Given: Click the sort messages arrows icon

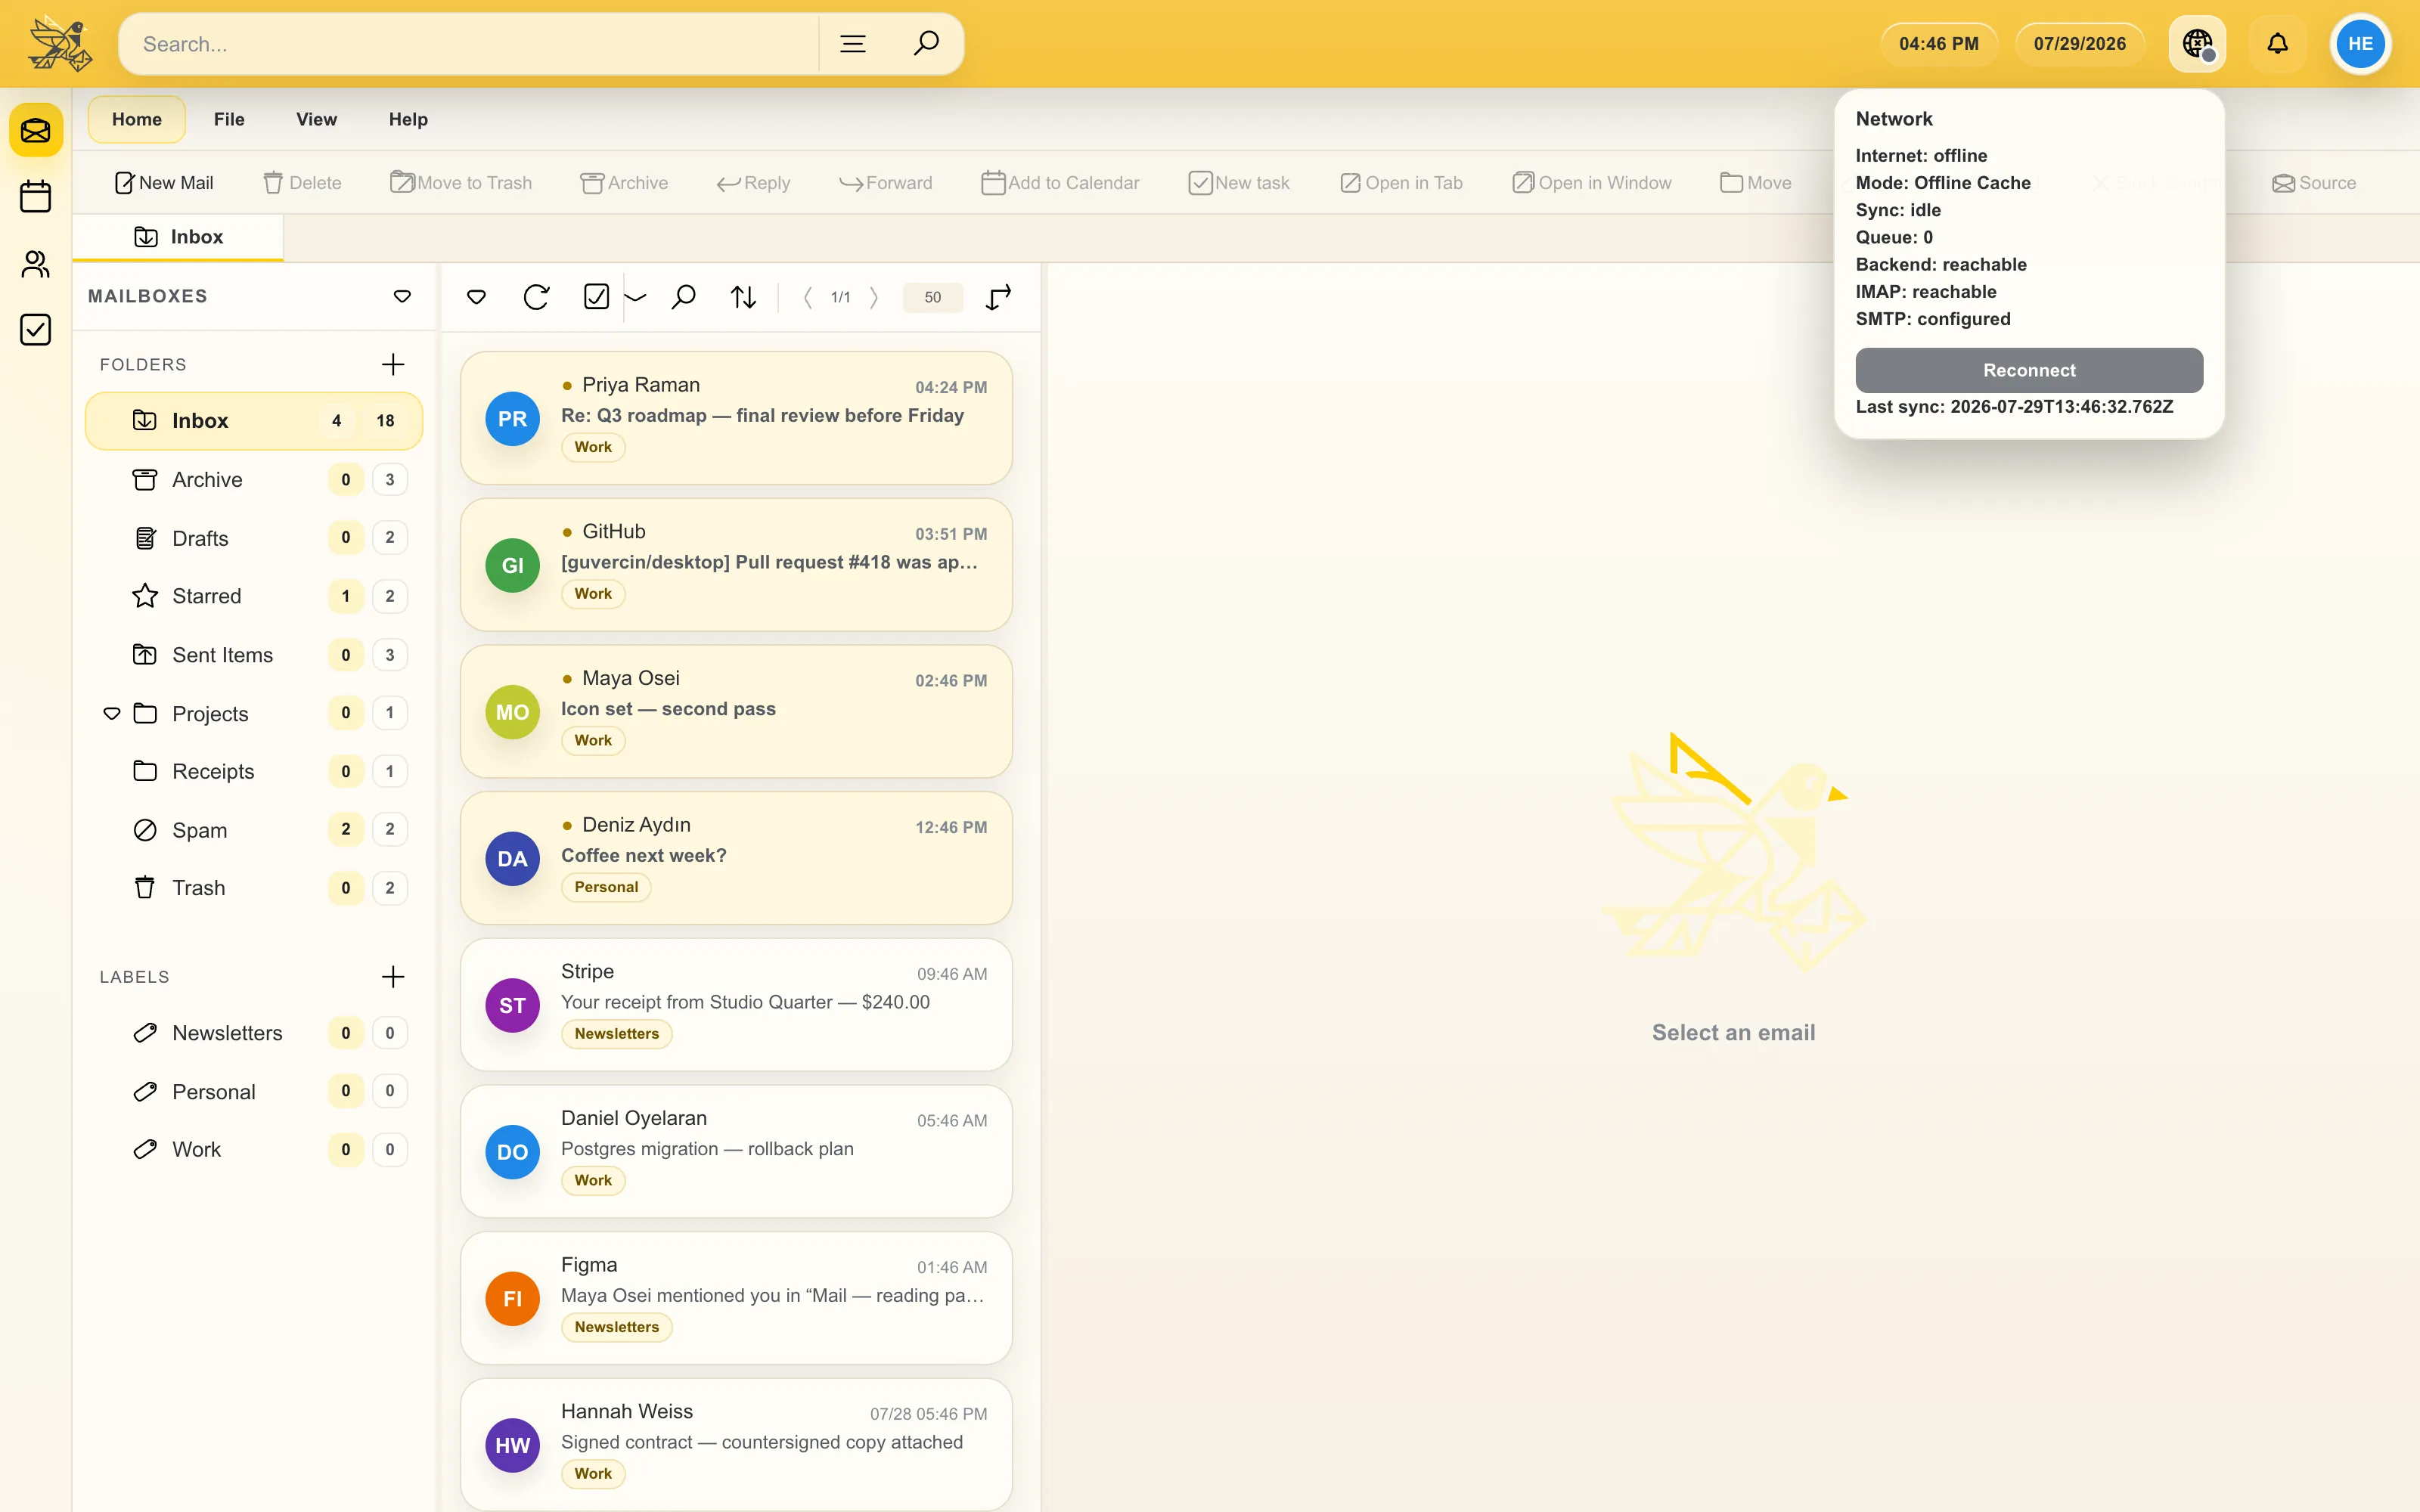Looking at the screenshot, I should tap(743, 297).
